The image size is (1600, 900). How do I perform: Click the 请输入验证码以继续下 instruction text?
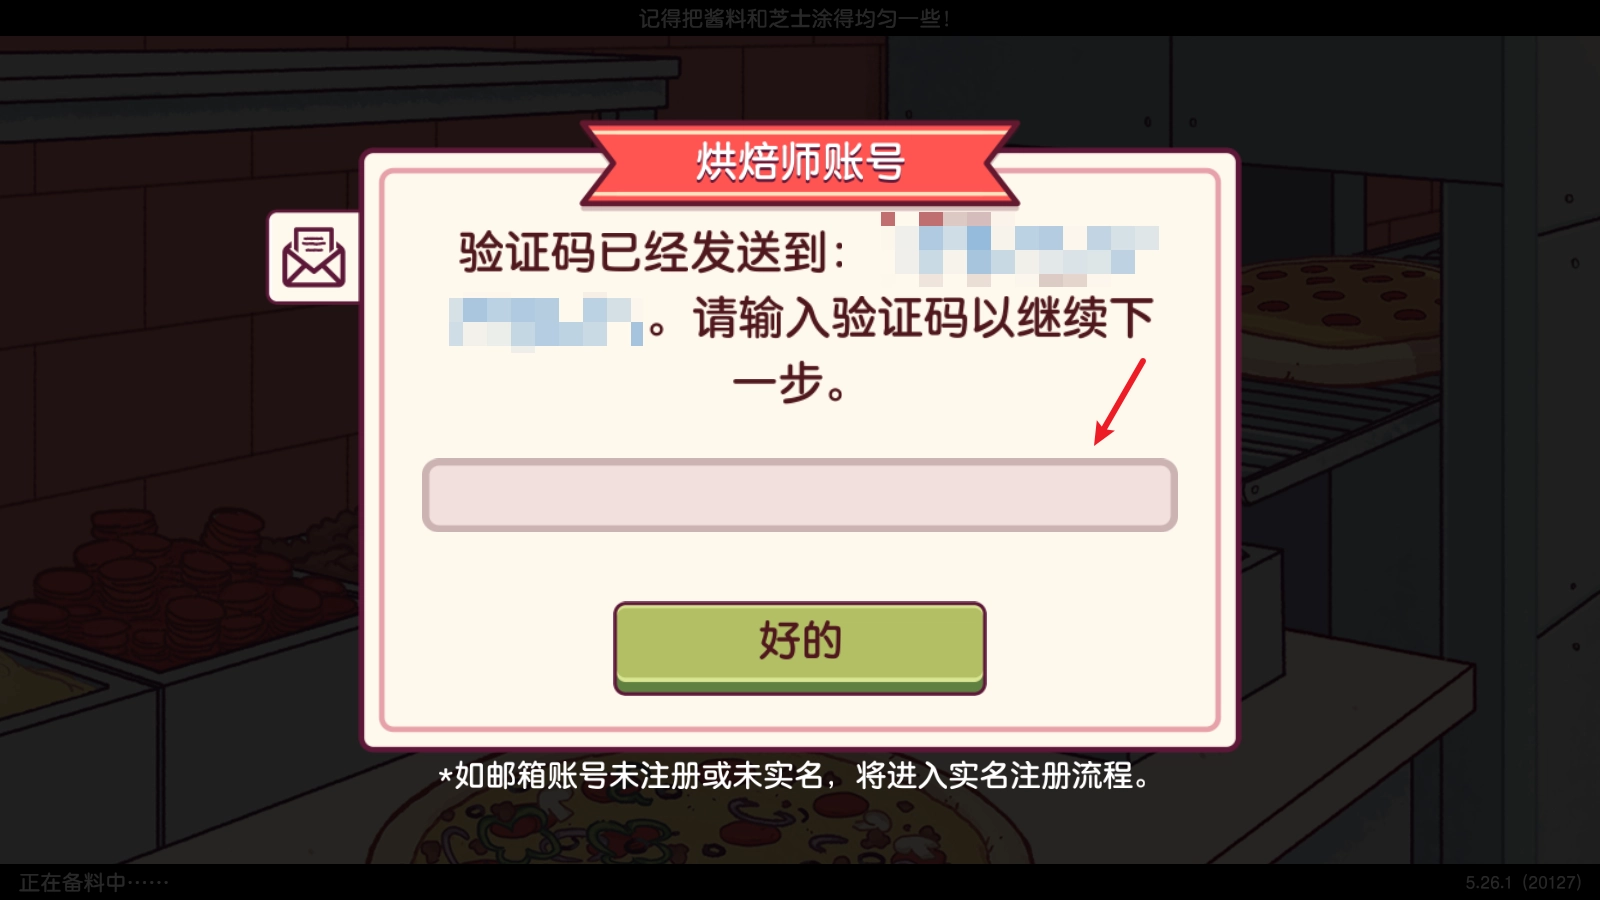point(923,318)
